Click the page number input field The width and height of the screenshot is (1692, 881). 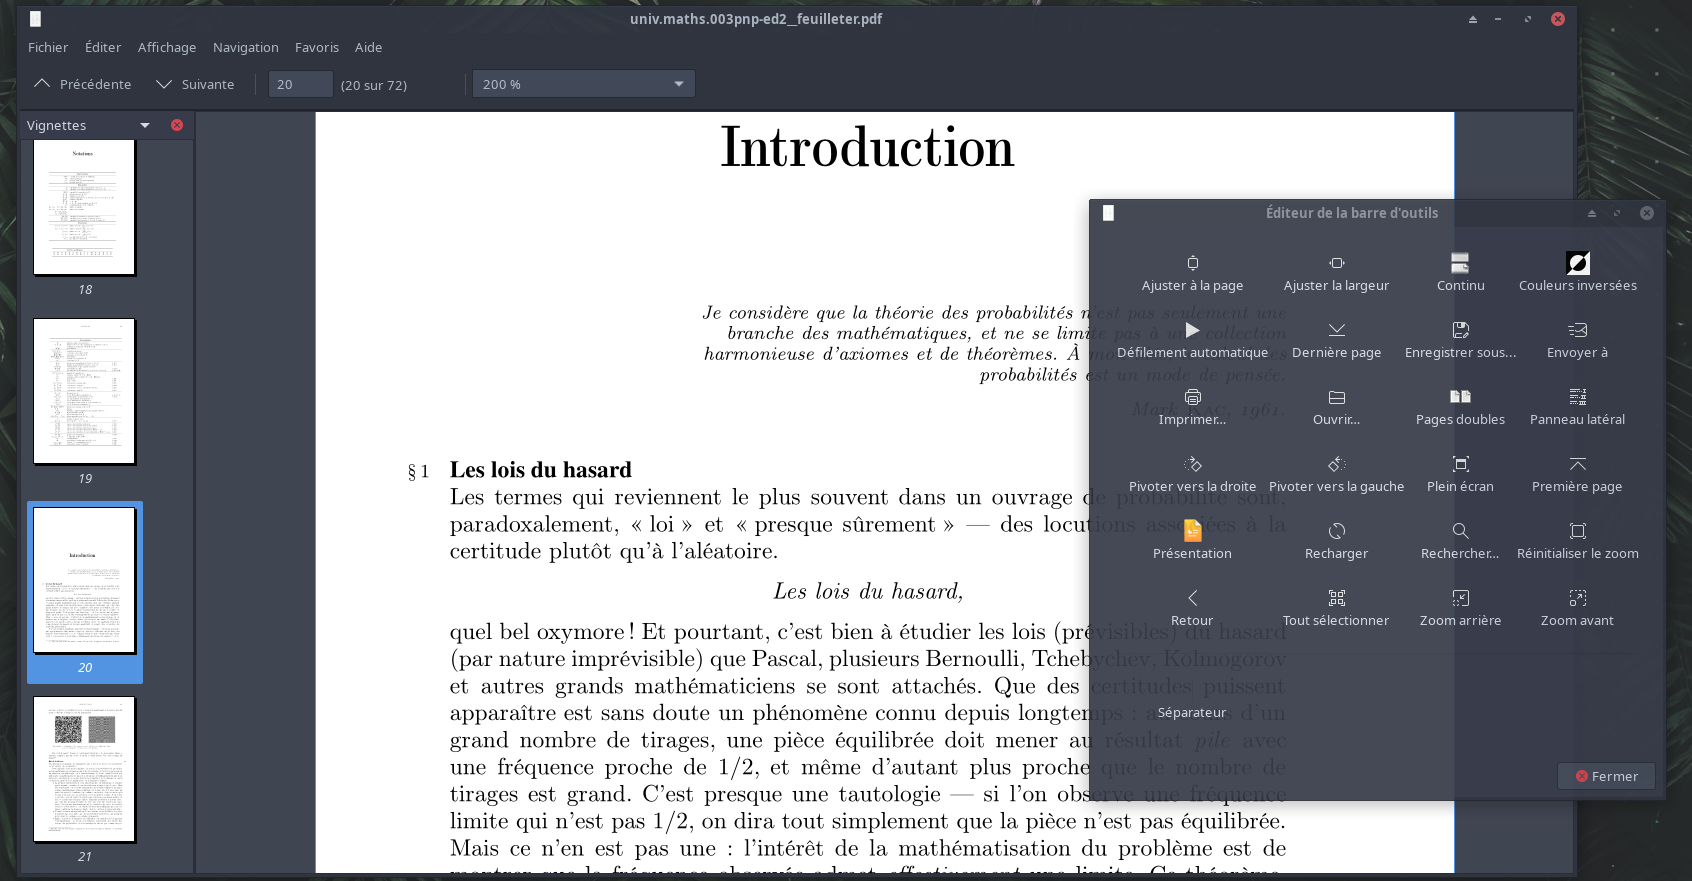point(299,84)
